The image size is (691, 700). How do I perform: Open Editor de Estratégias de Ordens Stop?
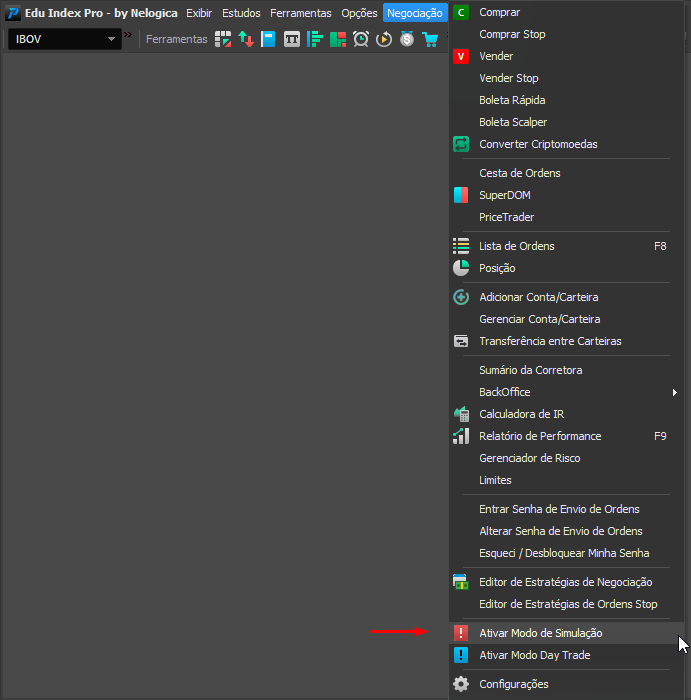[568, 604]
